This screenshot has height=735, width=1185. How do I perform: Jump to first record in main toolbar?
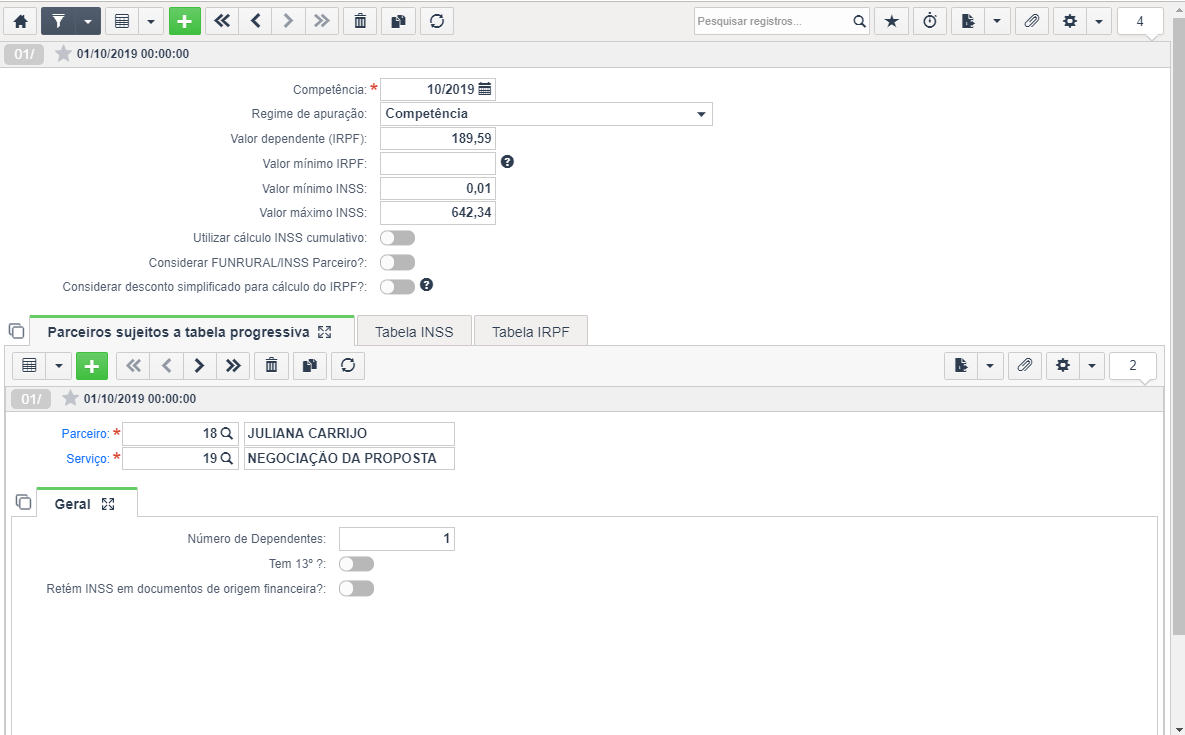221,21
